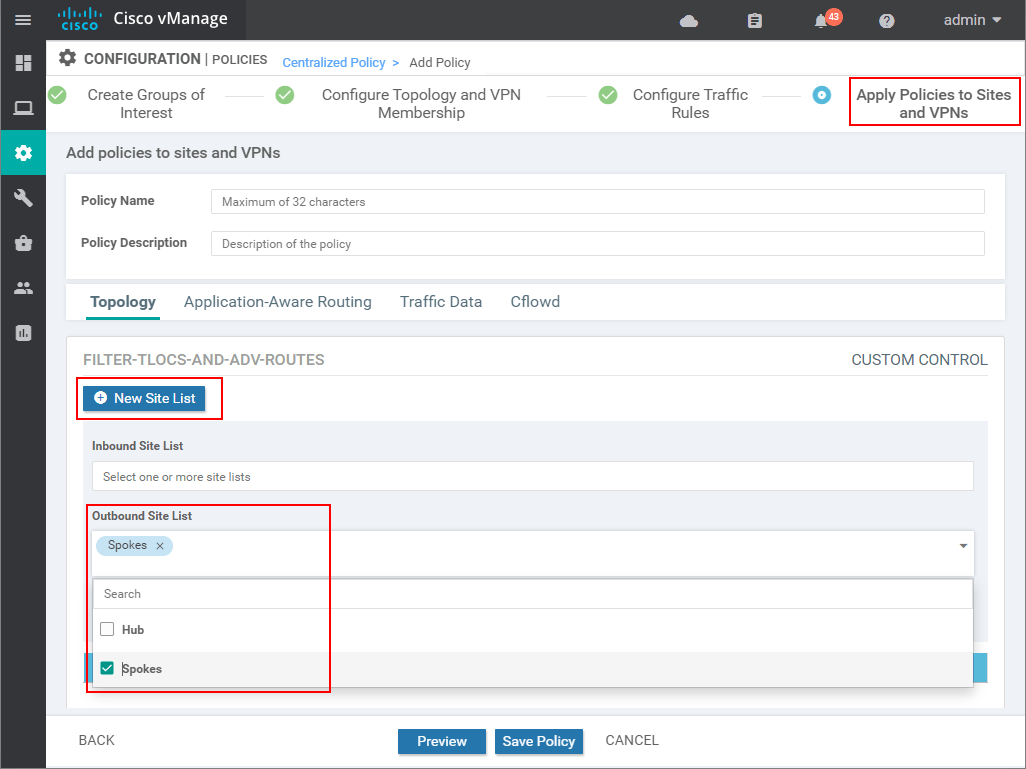Switch to the Cflowd tab
Image resolution: width=1026 pixels, height=769 pixels.
pos(534,301)
